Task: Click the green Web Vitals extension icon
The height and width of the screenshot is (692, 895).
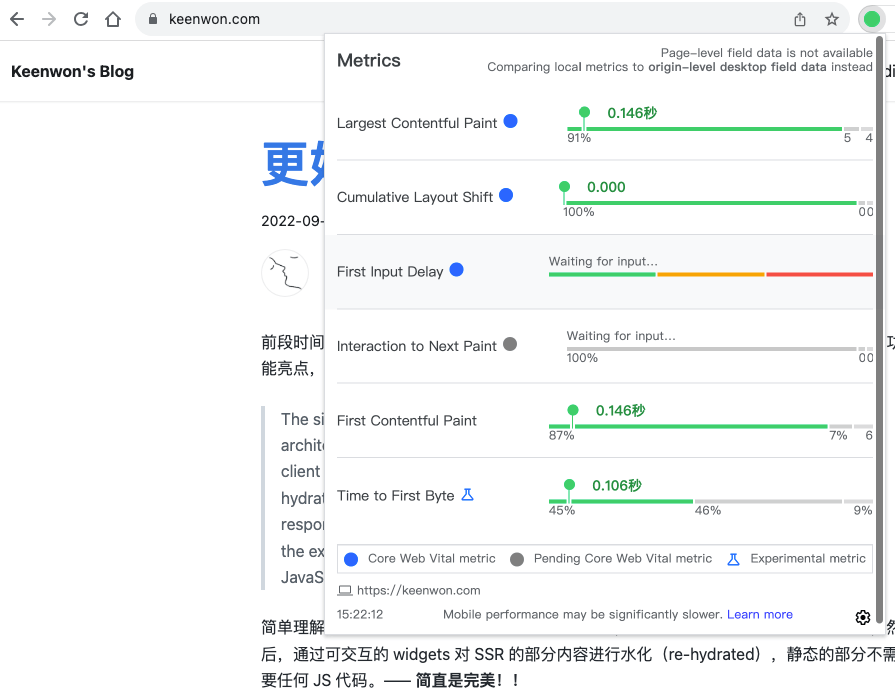Action: click(x=871, y=19)
